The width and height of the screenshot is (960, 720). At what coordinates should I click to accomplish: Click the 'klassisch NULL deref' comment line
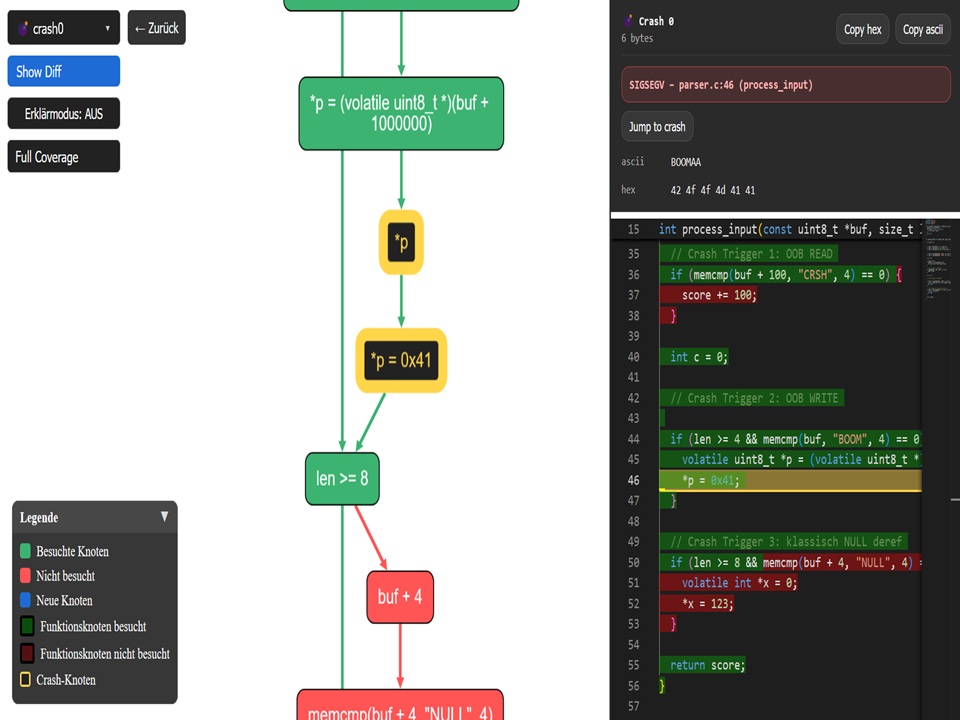786,542
